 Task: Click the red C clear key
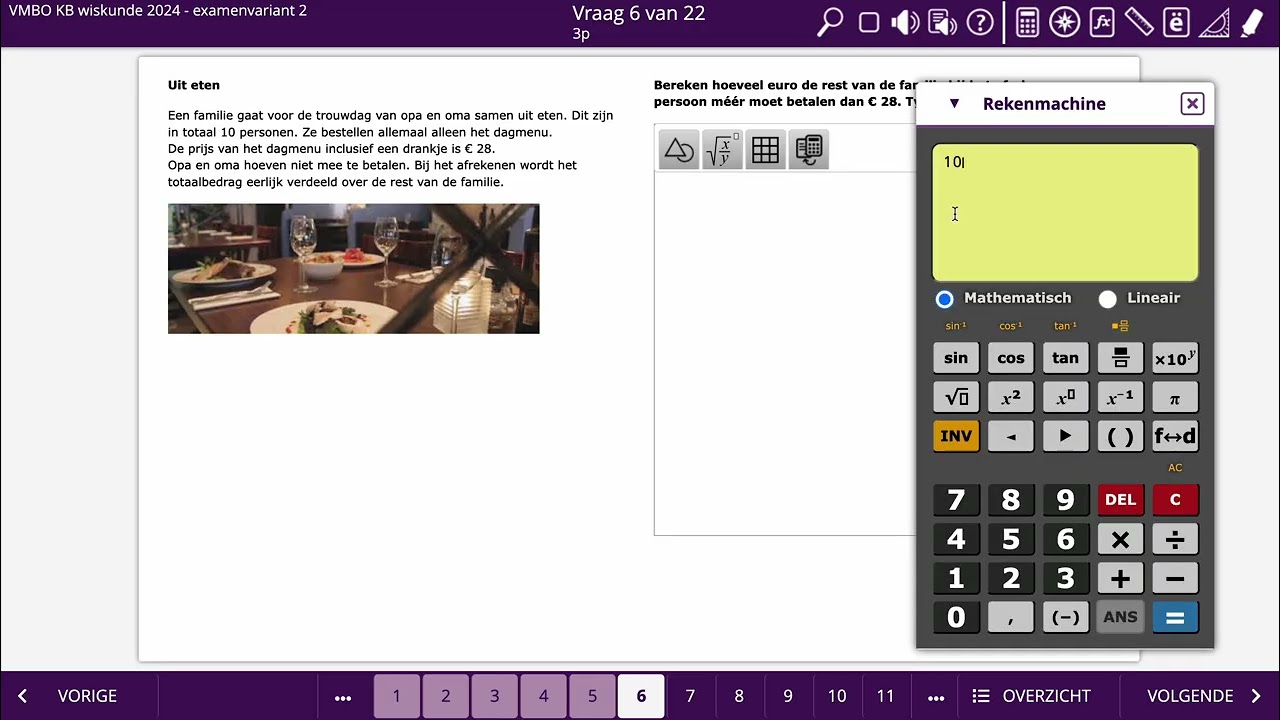click(x=1175, y=500)
